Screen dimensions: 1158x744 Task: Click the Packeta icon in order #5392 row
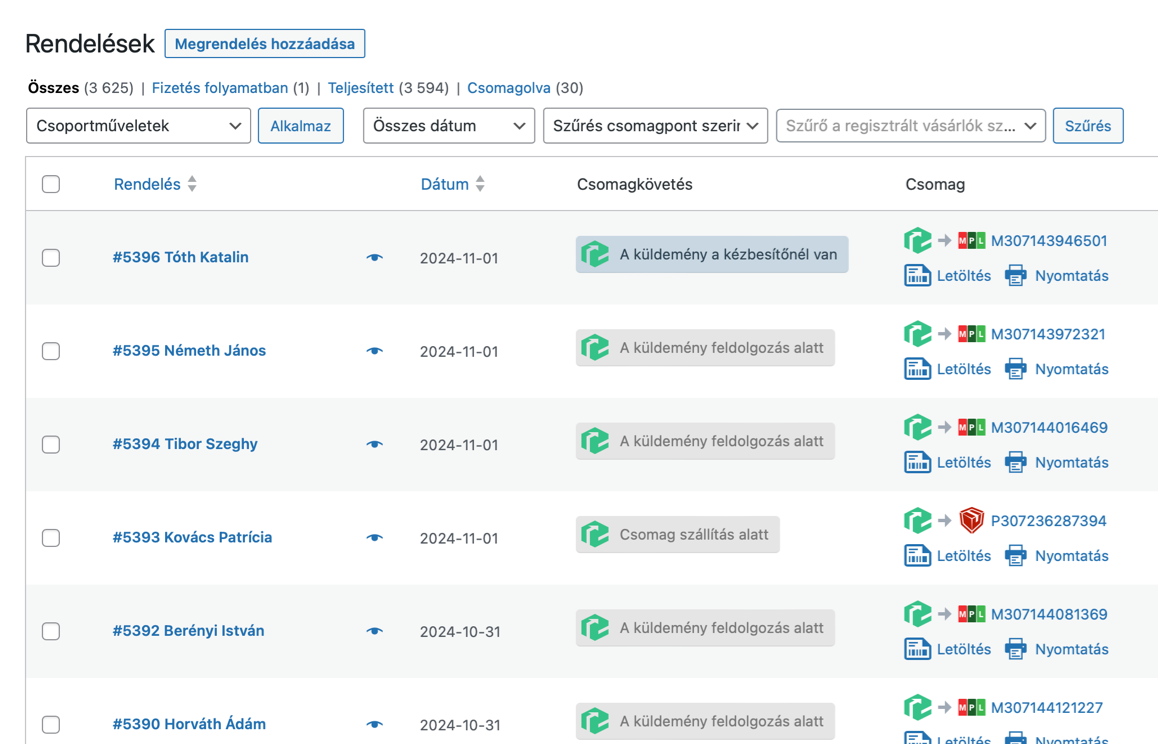[918, 614]
